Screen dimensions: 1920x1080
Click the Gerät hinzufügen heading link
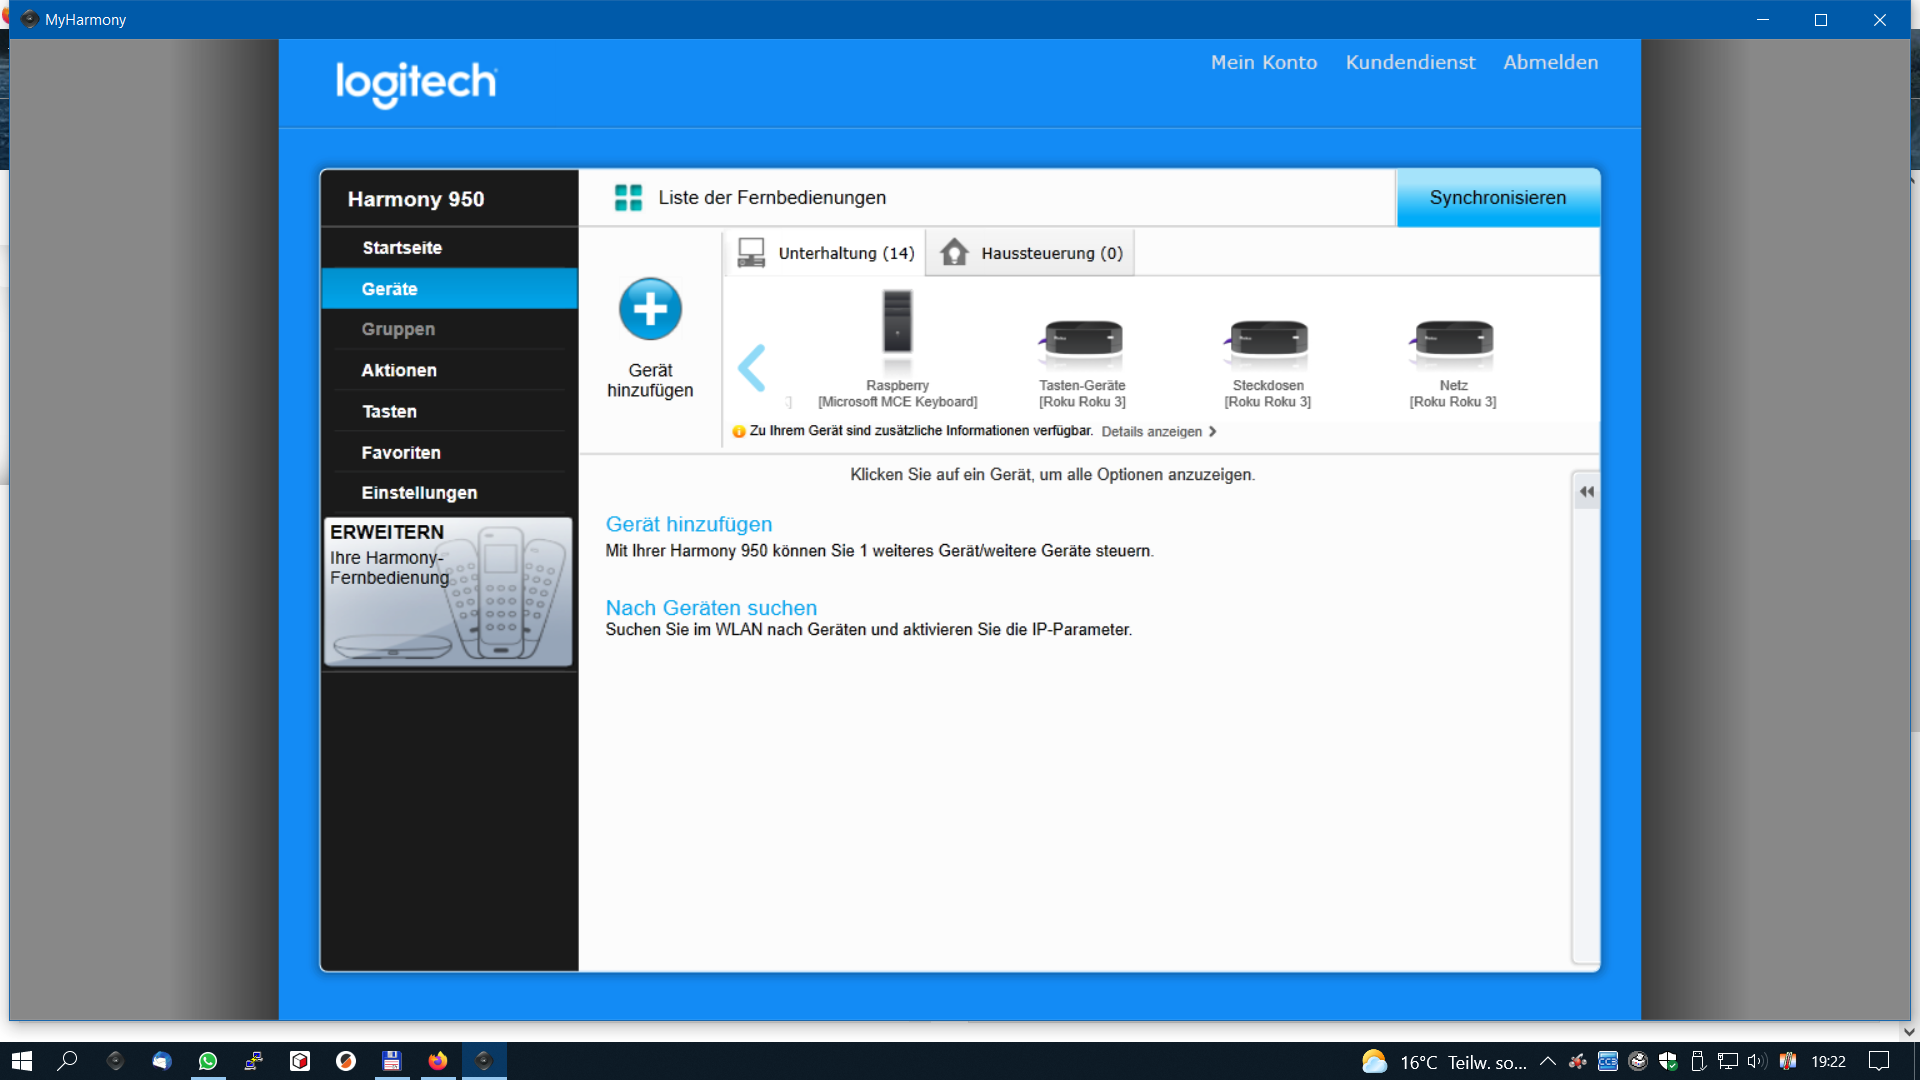pyautogui.click(x=688, y=524)
